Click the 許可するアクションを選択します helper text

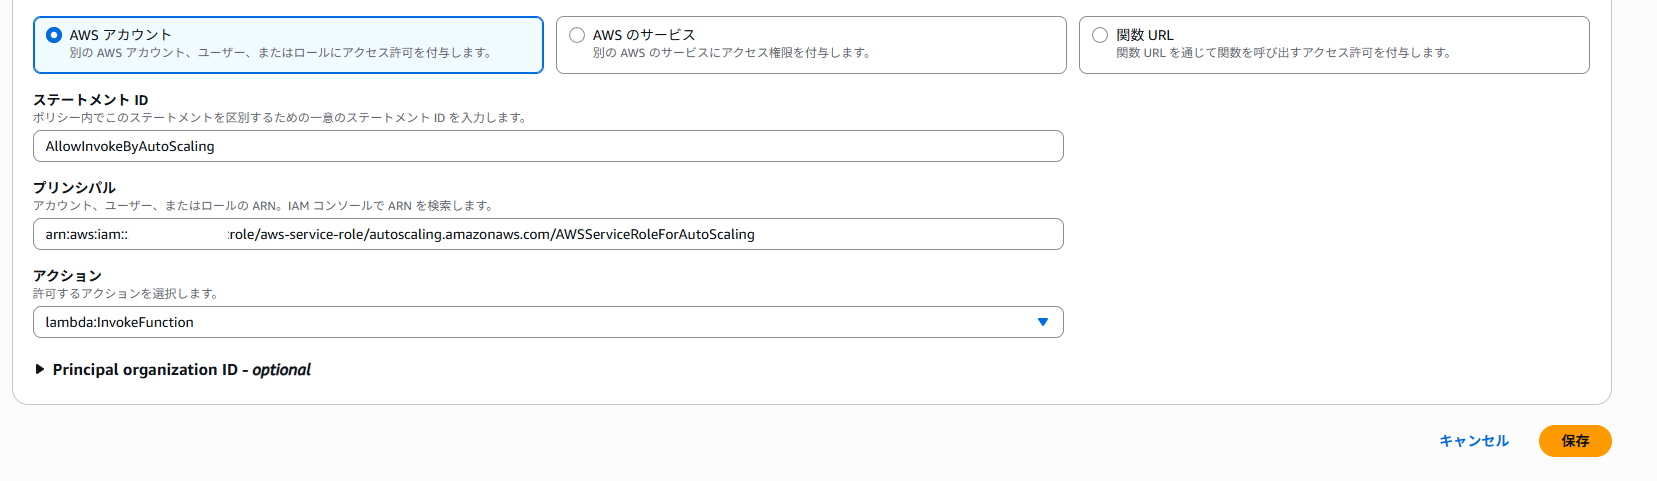coord(125,294)
